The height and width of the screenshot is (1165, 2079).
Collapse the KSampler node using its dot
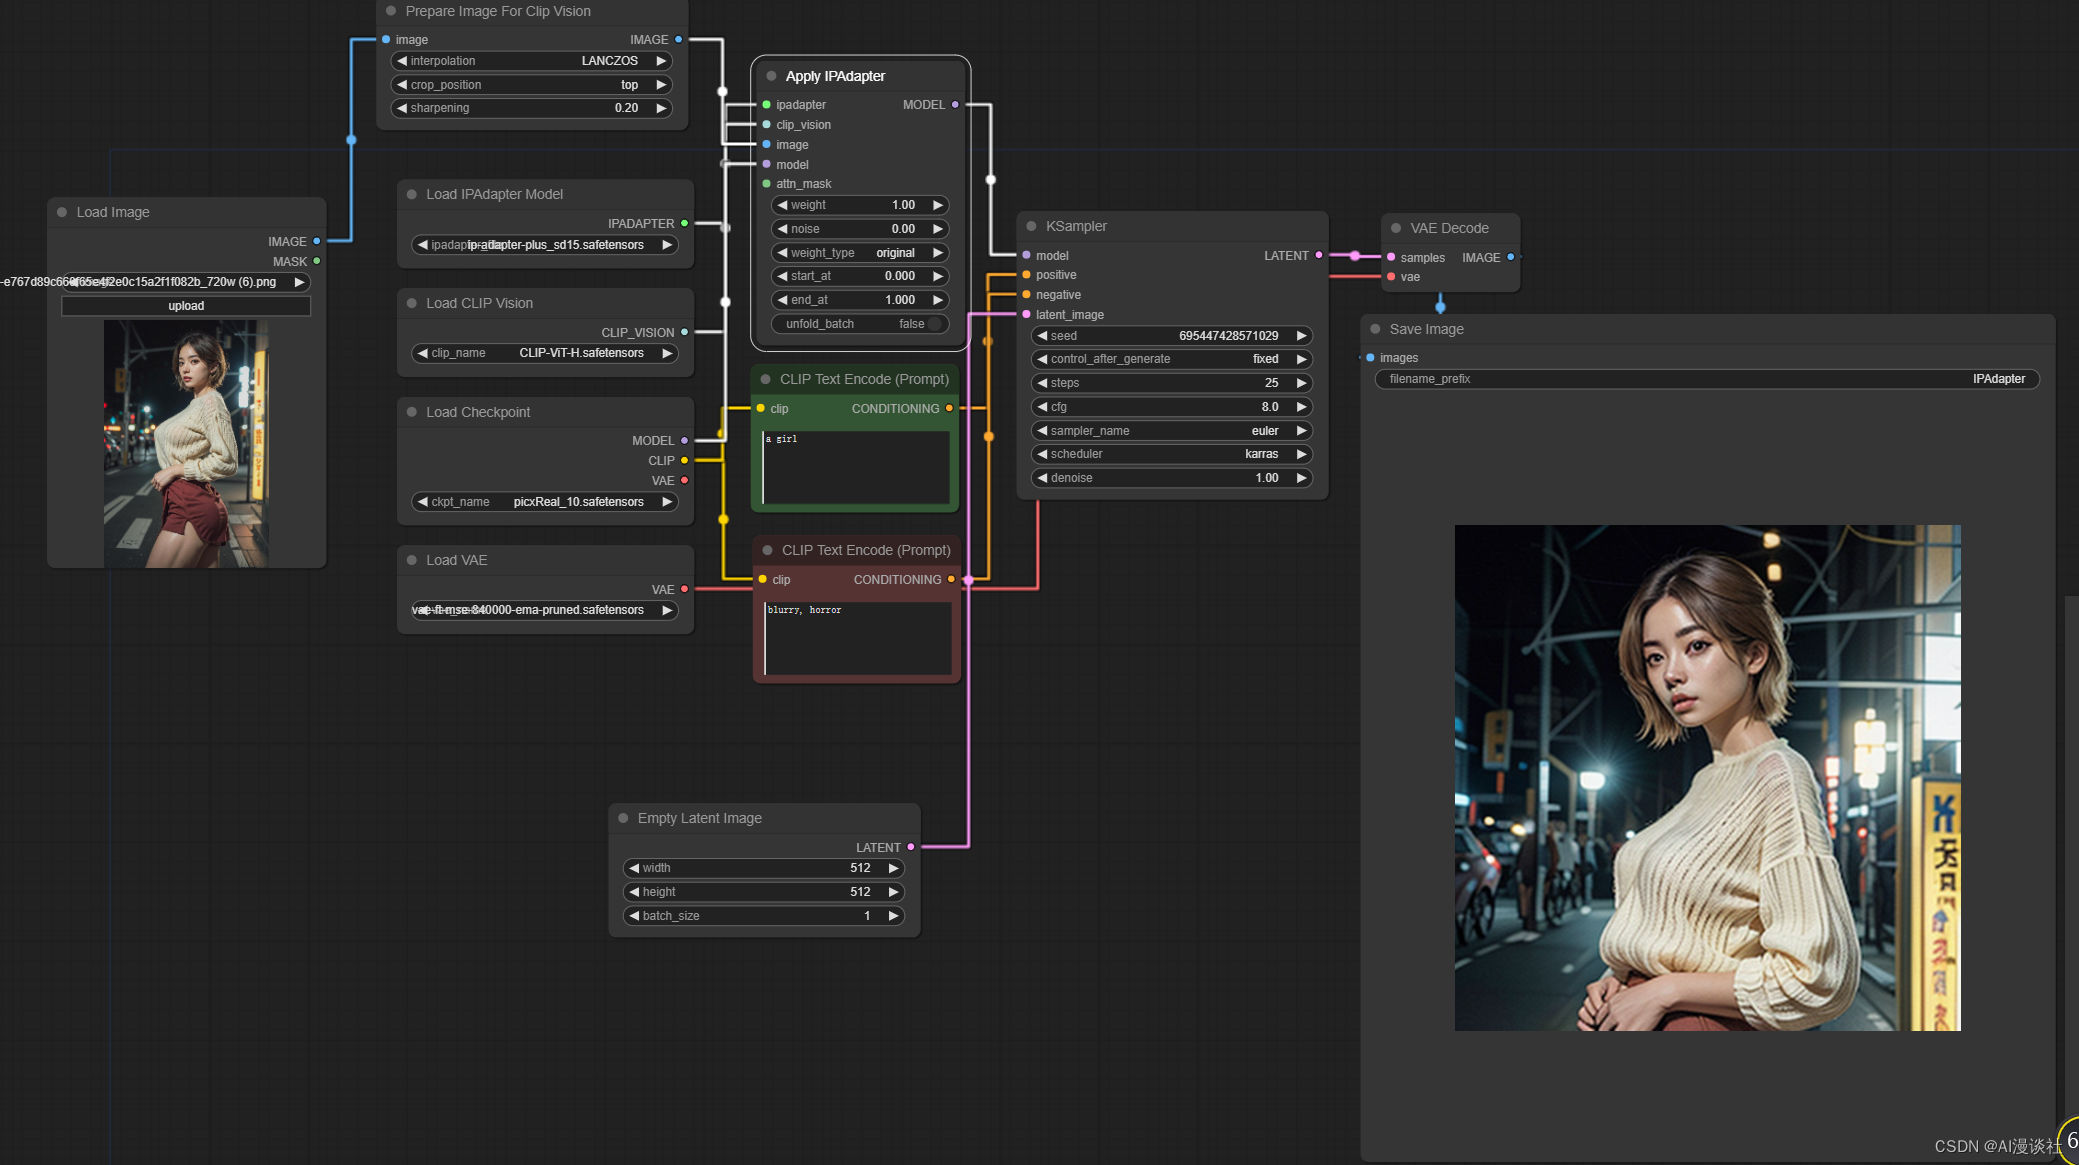(1031, 227)
